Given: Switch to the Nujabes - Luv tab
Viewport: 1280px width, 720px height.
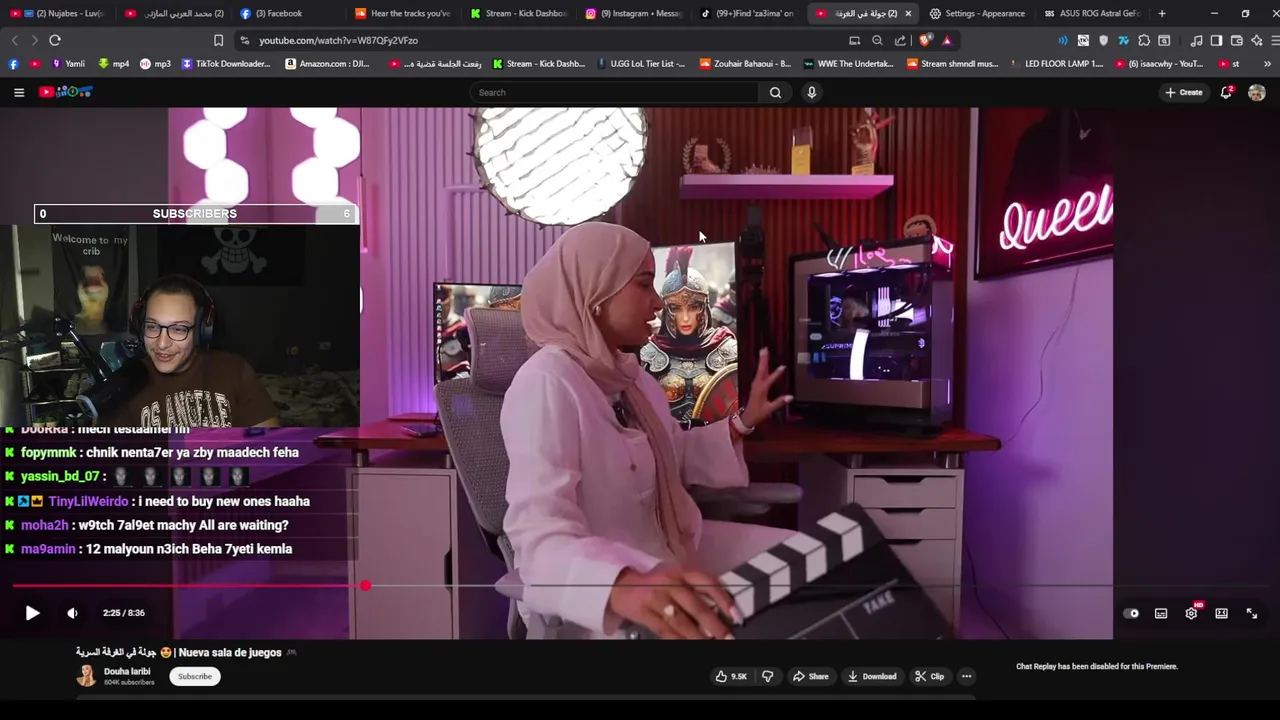Looking at the screenshot, I should coord(60,13).
